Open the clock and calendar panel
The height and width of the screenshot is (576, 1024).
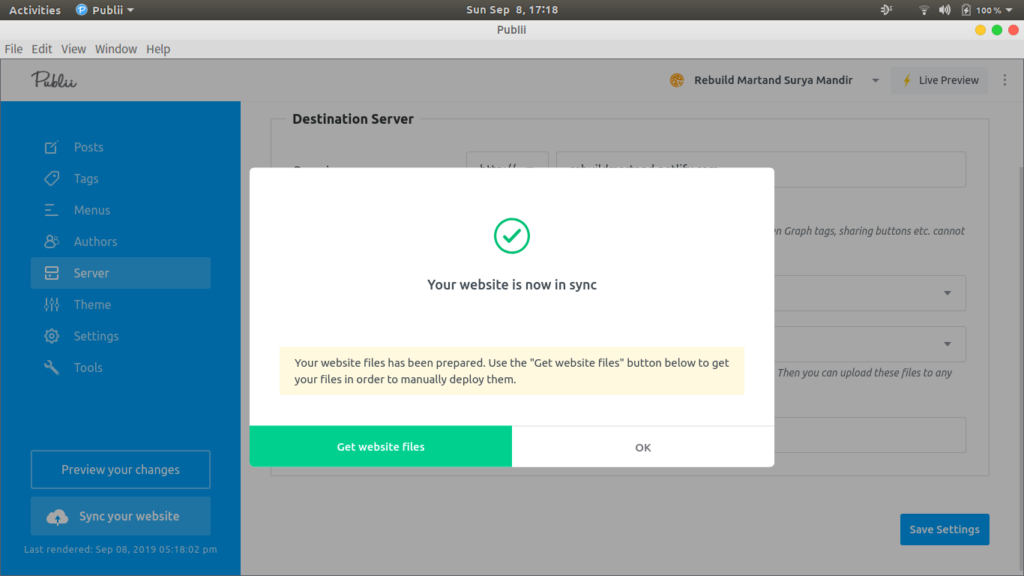pyautogui.click(x=512, y=10)
